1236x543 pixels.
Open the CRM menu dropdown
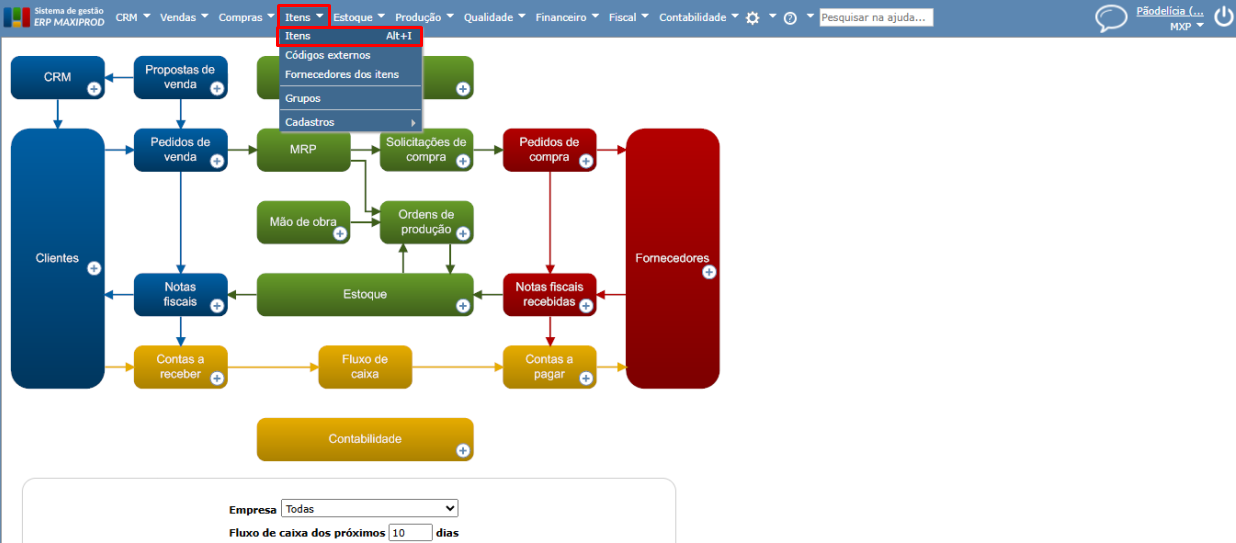point(133,17)
